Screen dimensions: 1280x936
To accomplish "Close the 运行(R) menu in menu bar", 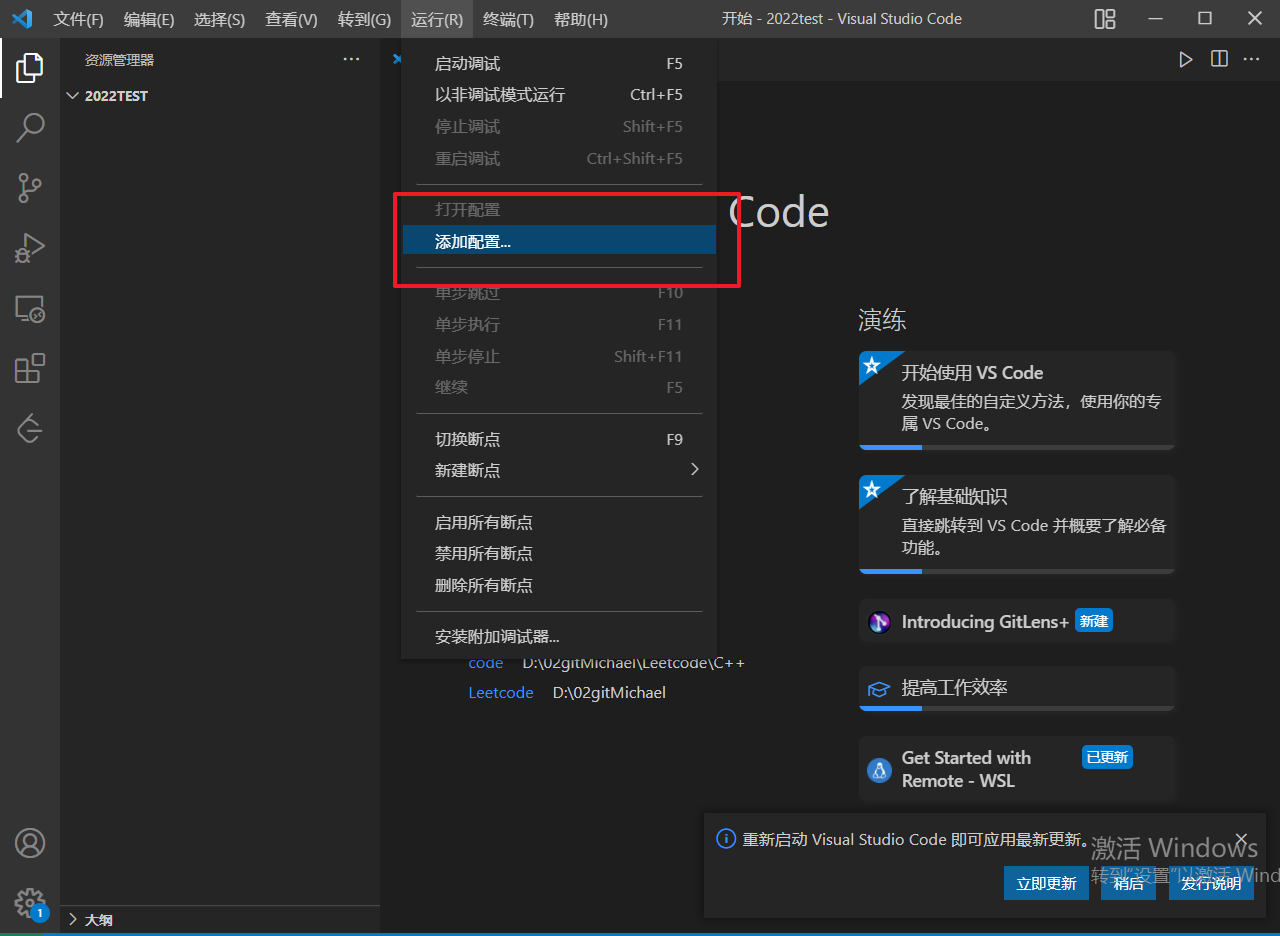I will (437, 19).
